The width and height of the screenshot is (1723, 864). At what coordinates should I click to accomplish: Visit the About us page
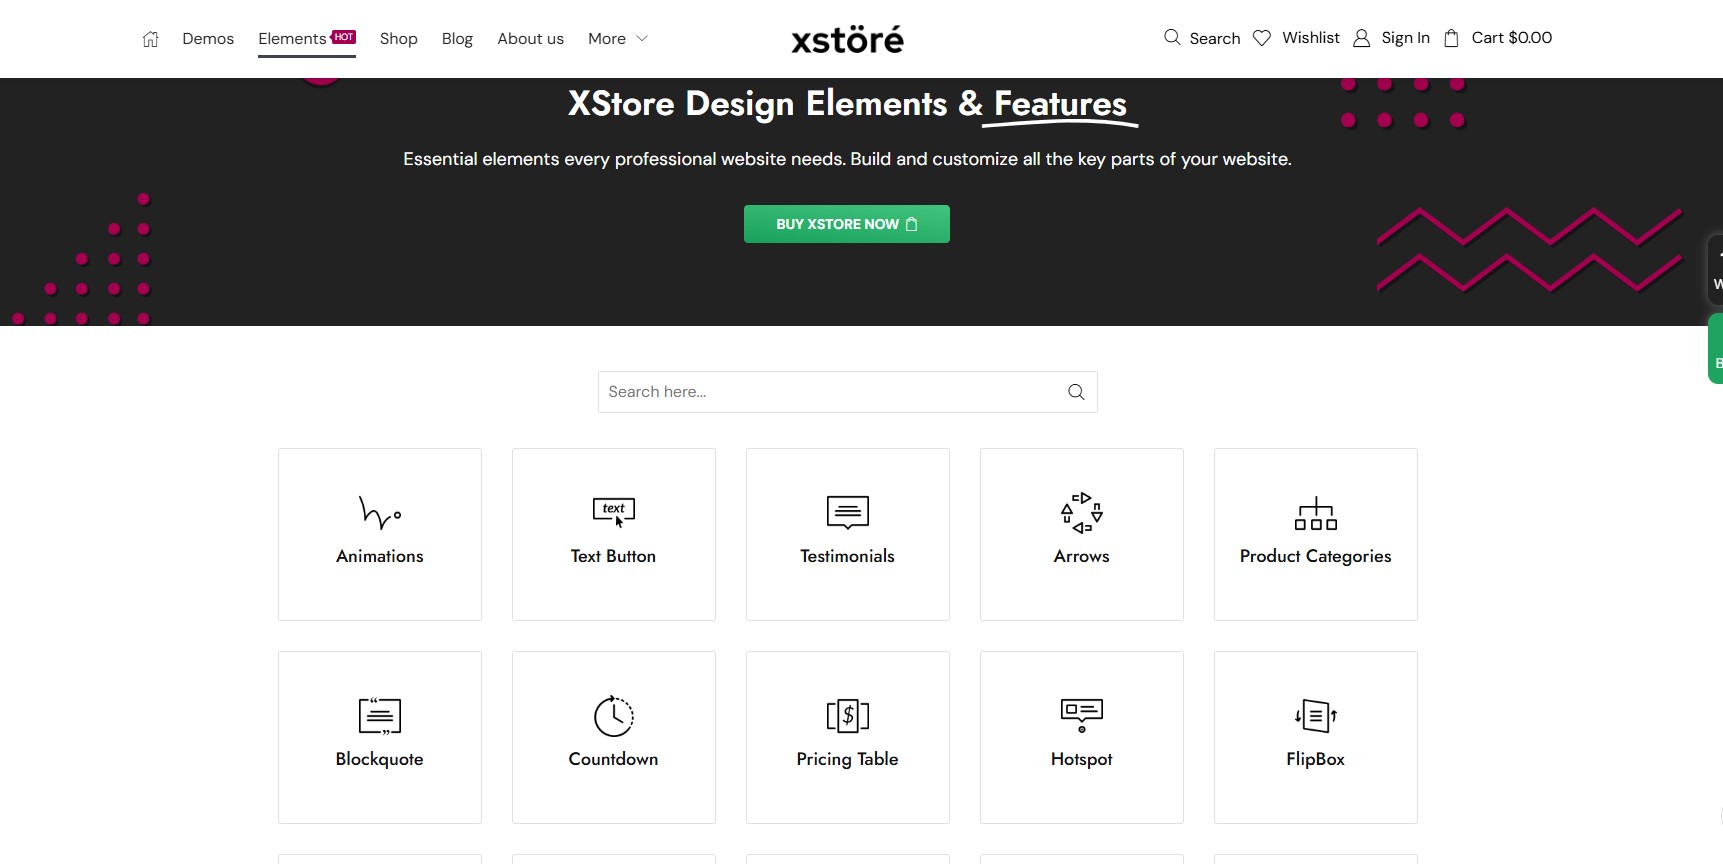[x=531, y=39]
